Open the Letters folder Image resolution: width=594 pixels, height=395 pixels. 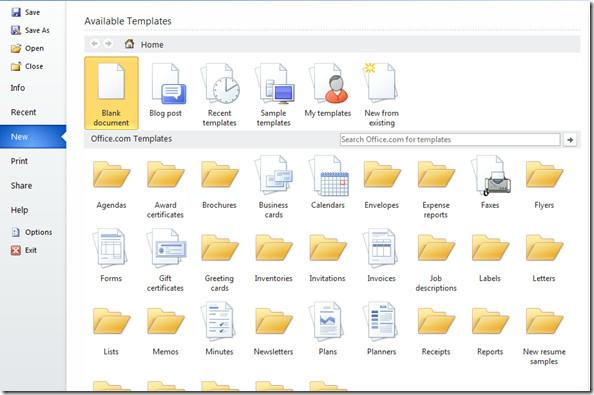coord(544,258)
